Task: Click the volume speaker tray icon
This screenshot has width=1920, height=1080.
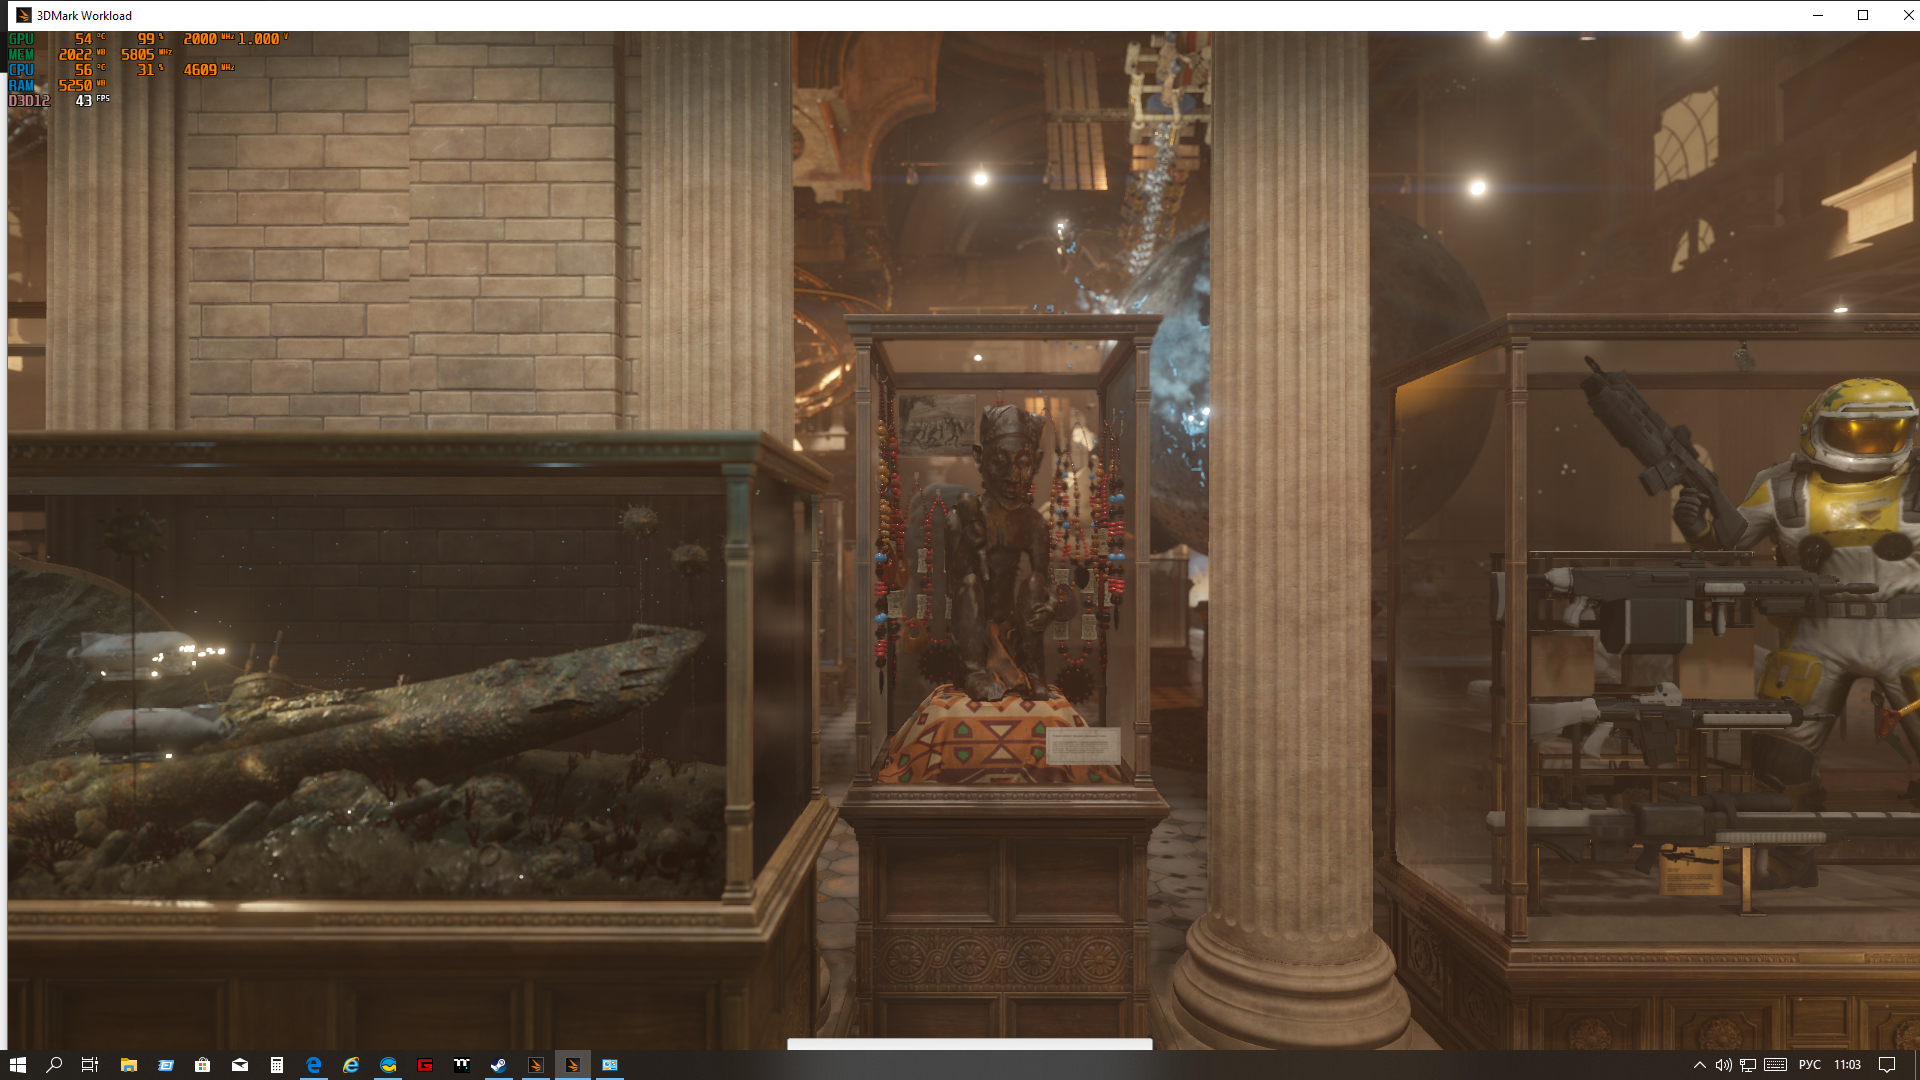Action: click(1723, 1065)
